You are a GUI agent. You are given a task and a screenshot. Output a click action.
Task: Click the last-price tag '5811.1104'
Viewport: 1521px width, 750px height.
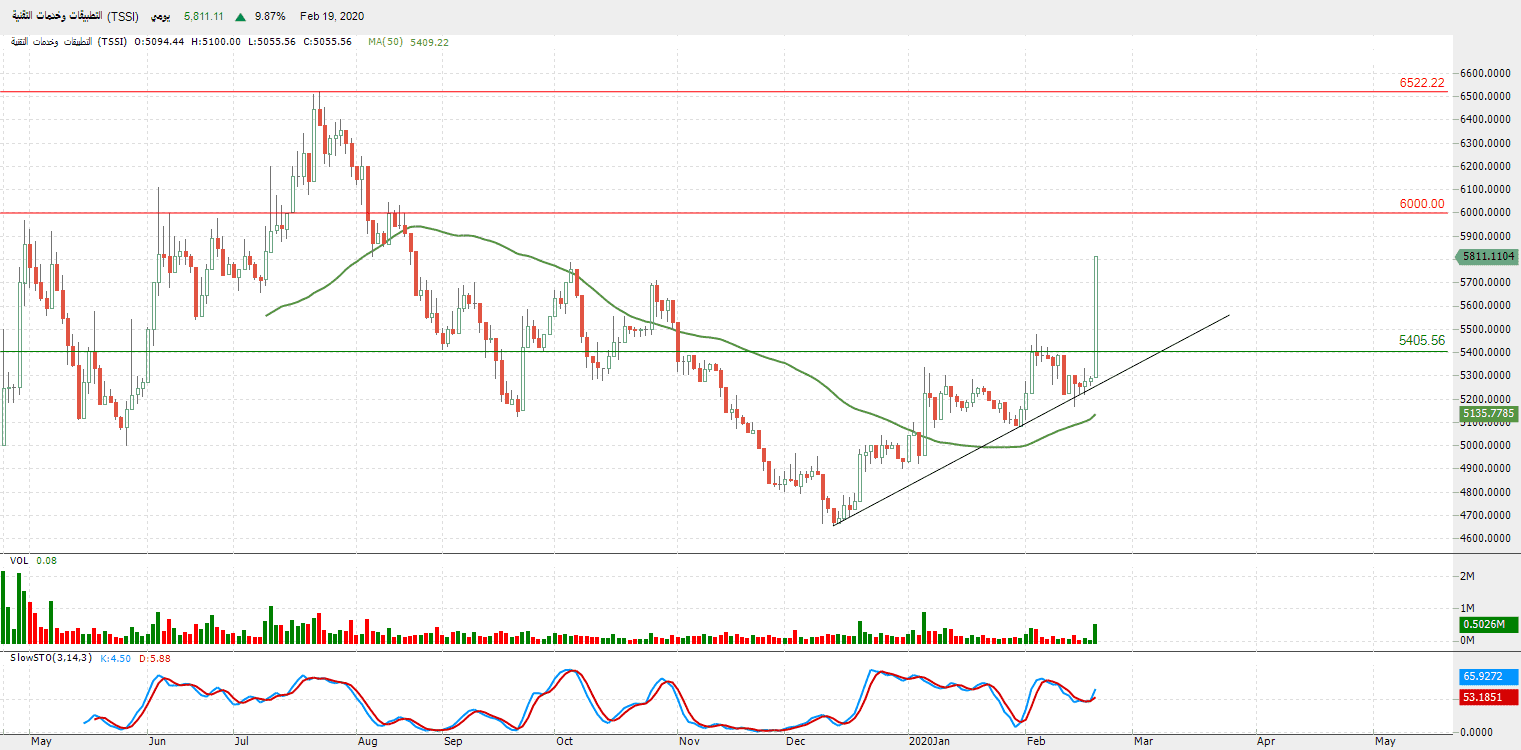[x=1487, y=257]
